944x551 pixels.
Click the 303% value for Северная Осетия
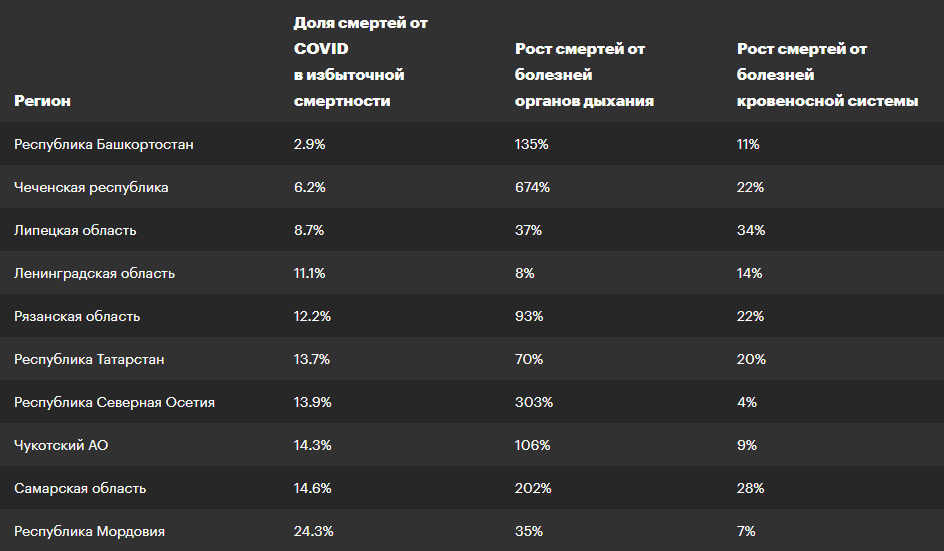(x=533, y=402)
